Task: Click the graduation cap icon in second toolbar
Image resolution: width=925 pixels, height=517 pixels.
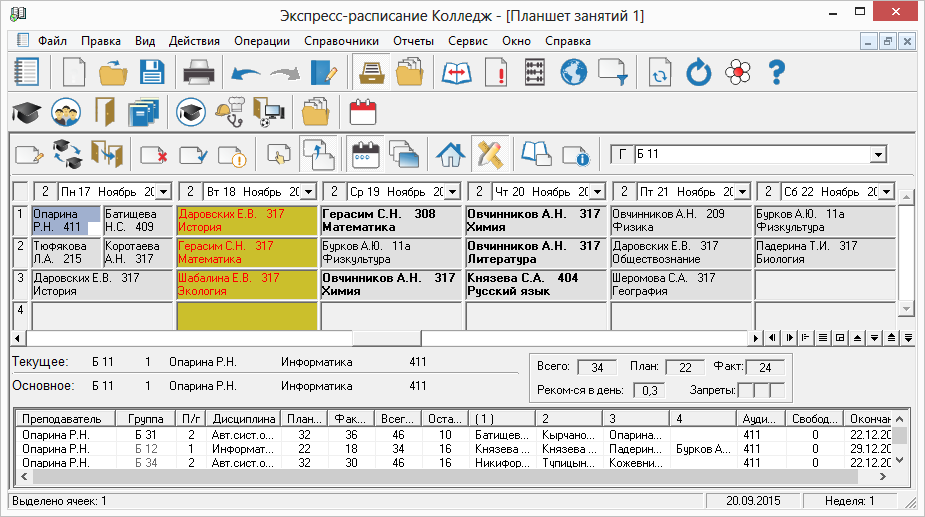Action: 26,110
